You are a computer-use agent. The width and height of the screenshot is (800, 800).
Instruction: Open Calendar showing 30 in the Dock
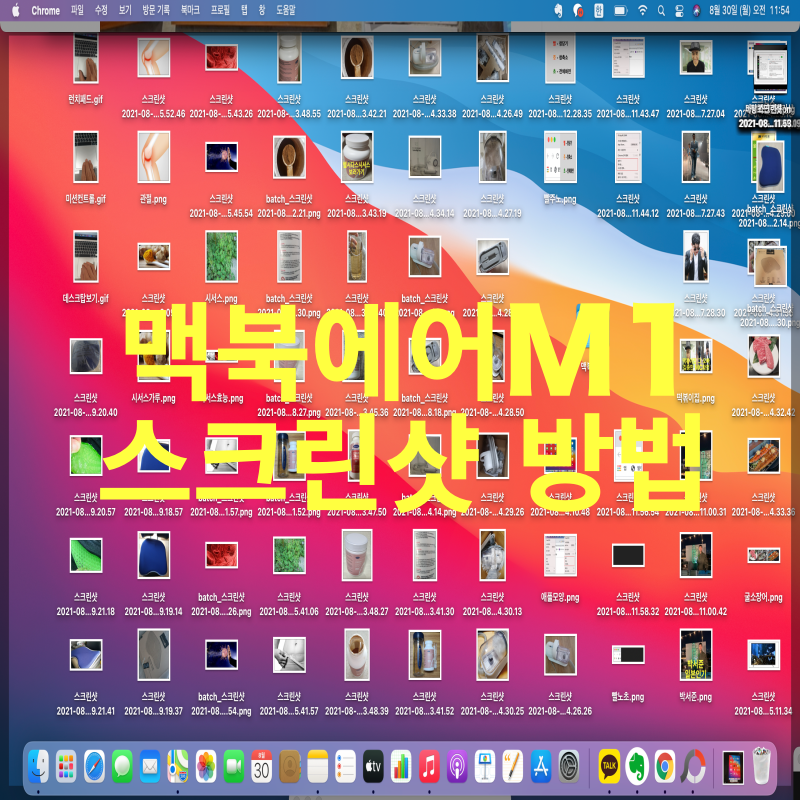click(x=262, y=765)
